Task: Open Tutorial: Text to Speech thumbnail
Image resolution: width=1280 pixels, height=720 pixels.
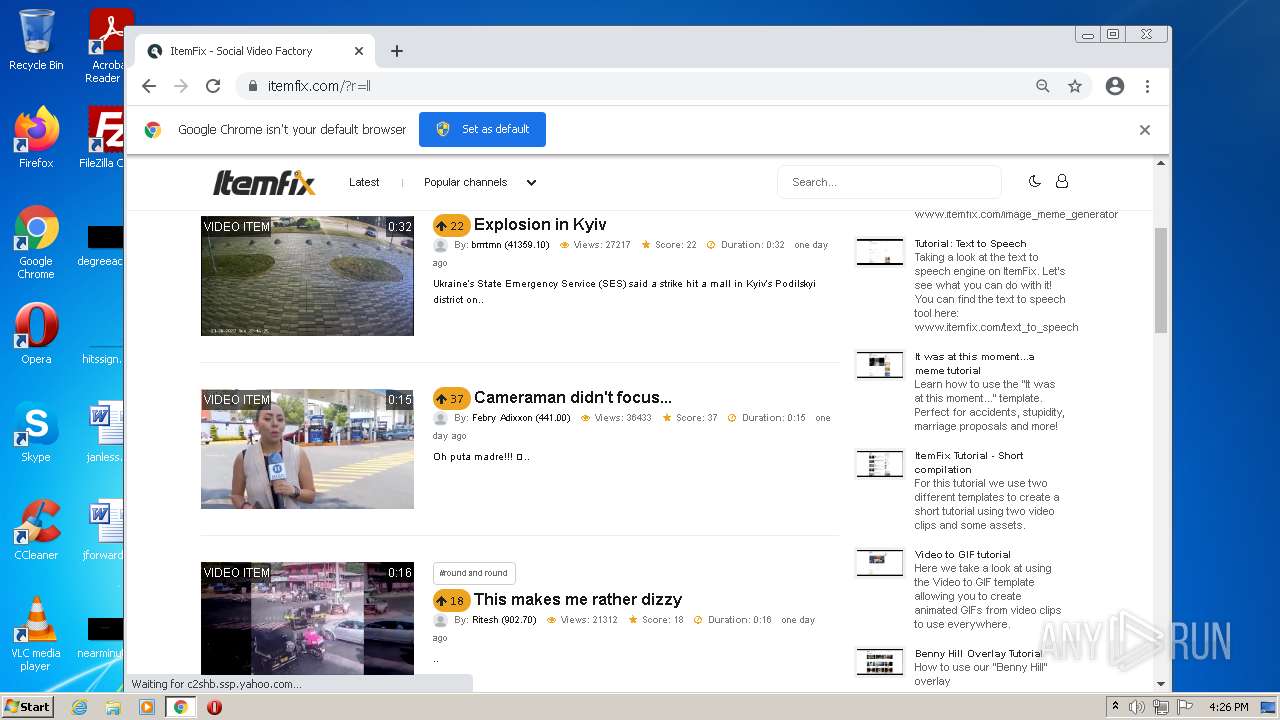Action: [x=880, y=252]
